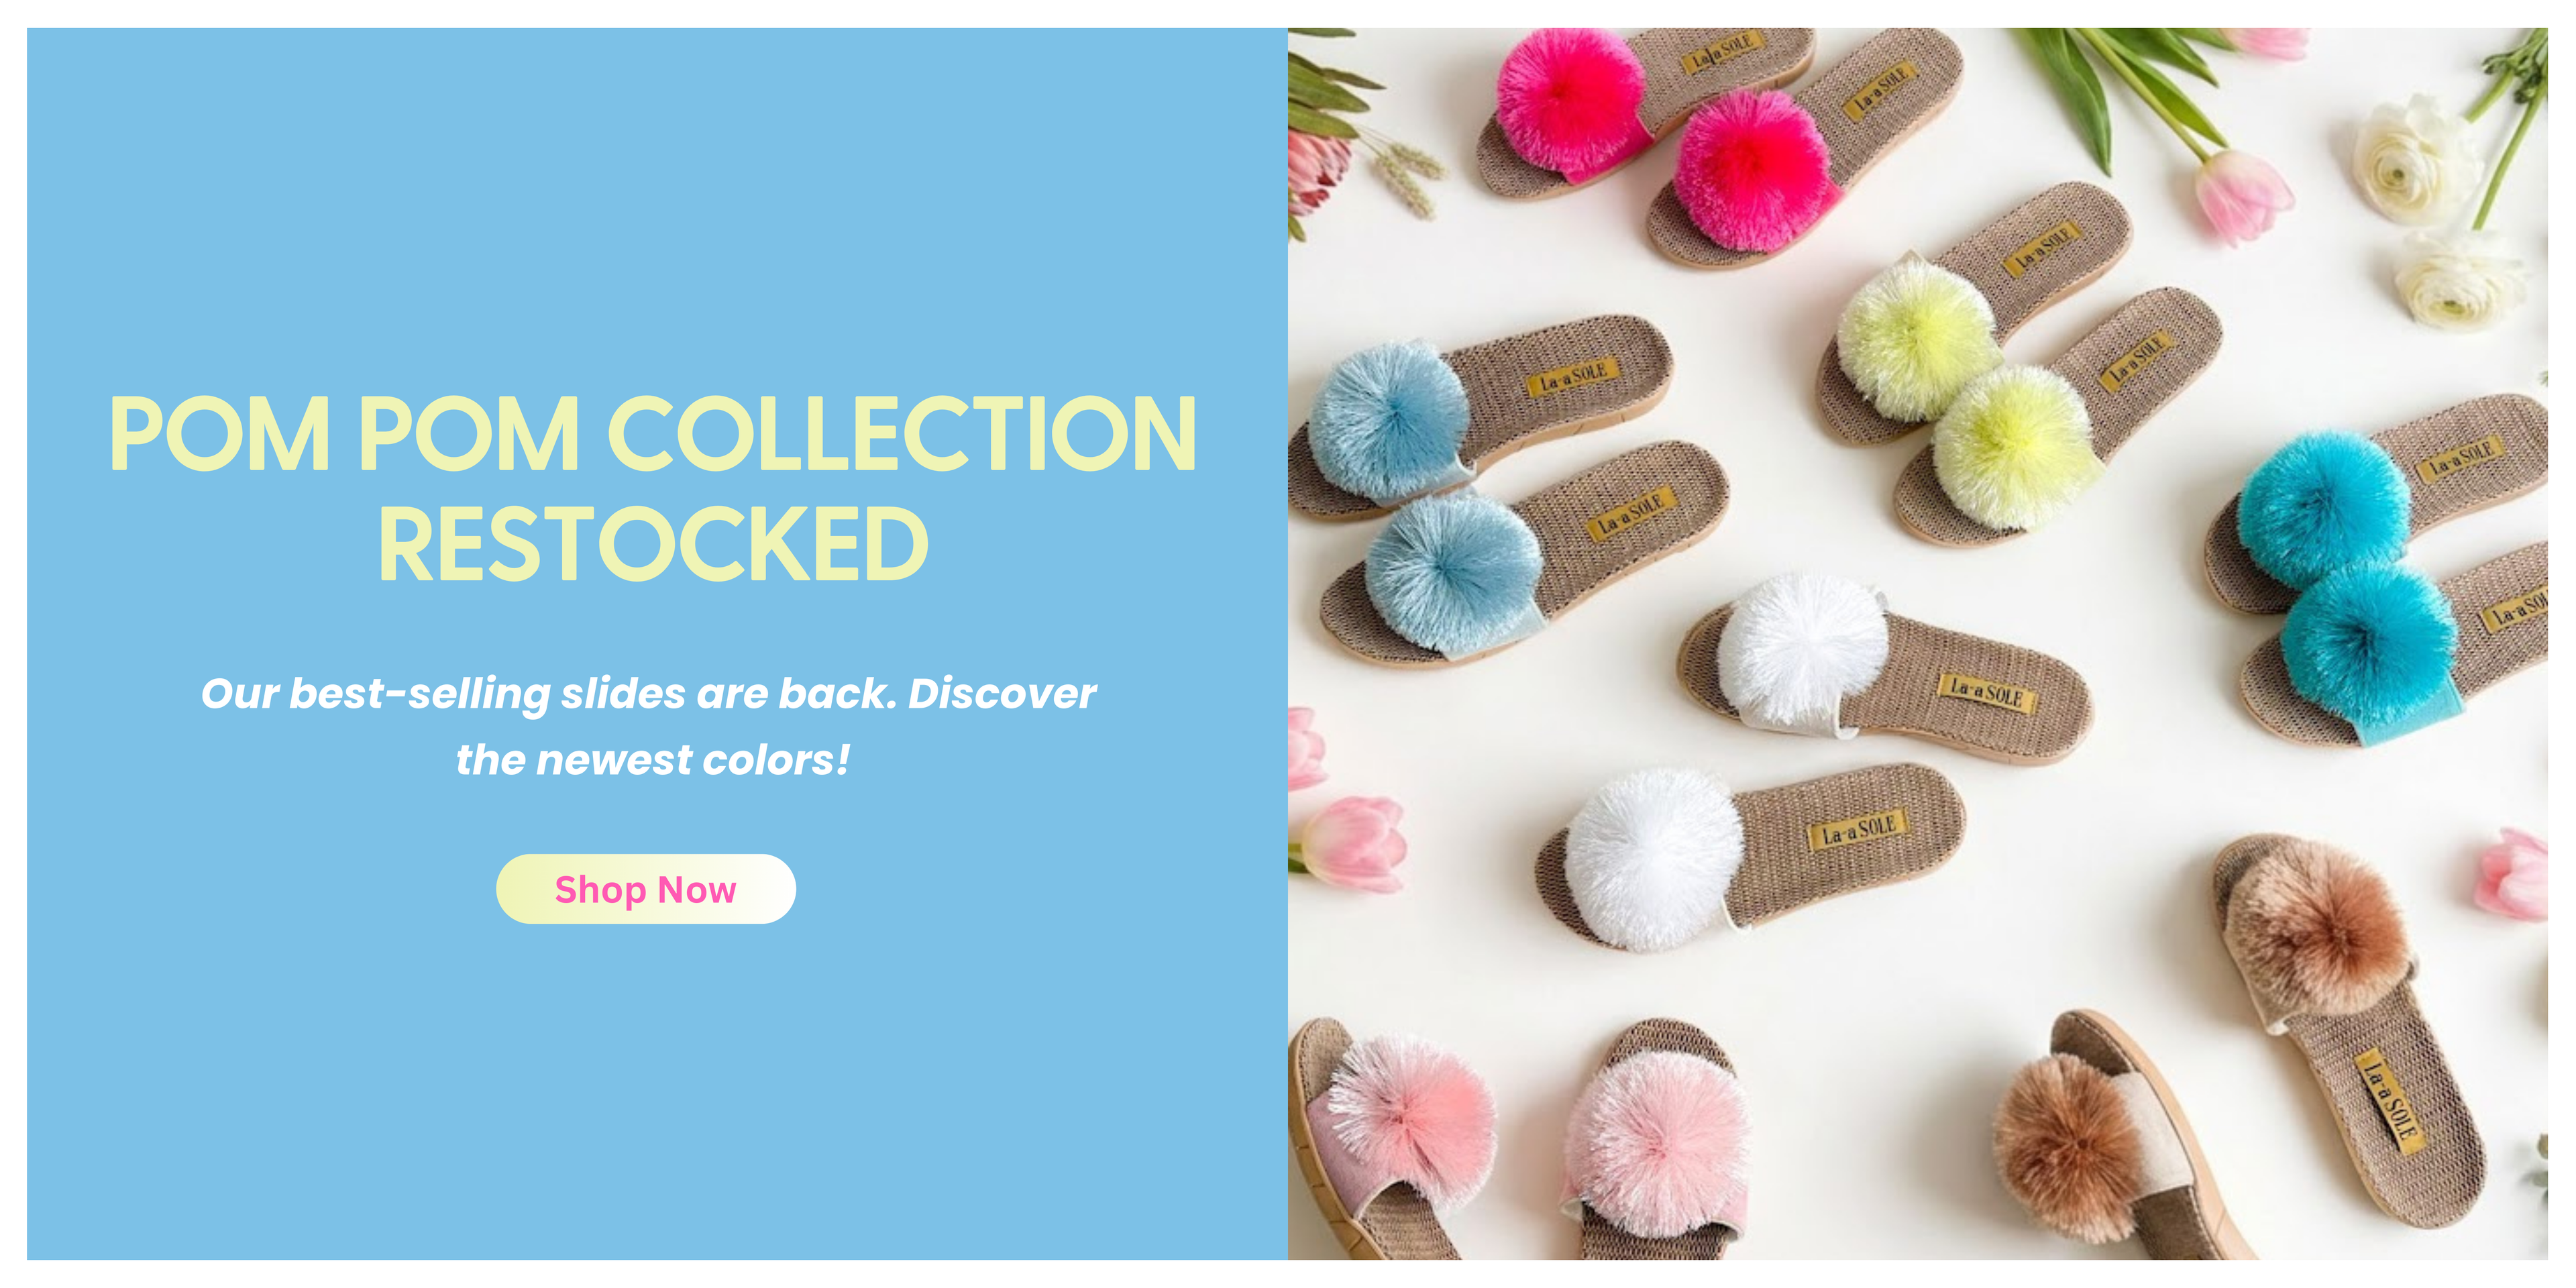Click the Shop Now button

point(646,888)
